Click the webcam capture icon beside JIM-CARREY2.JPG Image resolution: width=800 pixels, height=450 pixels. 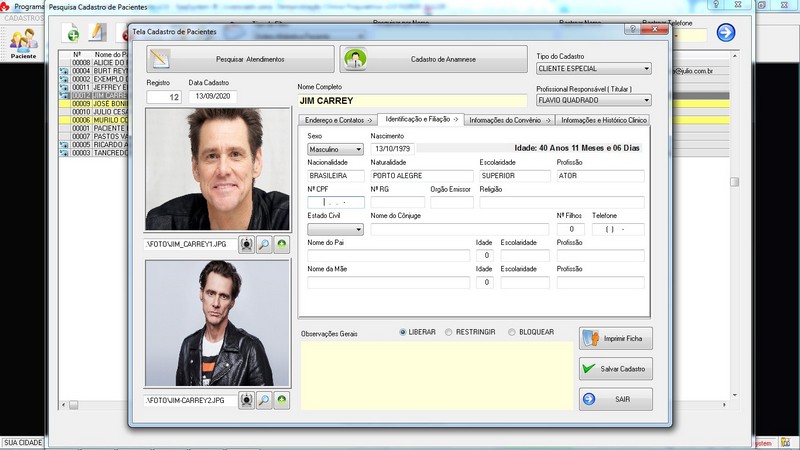click(x=247, y=400)
